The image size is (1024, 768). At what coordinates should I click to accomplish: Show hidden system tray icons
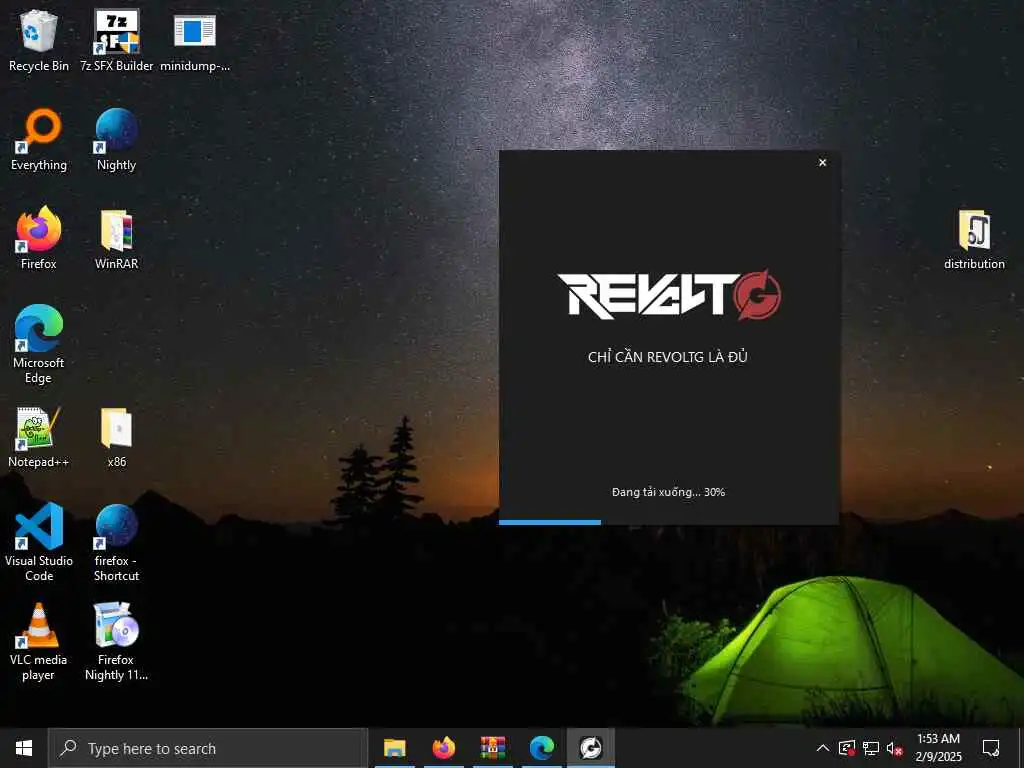pos(823,748)
